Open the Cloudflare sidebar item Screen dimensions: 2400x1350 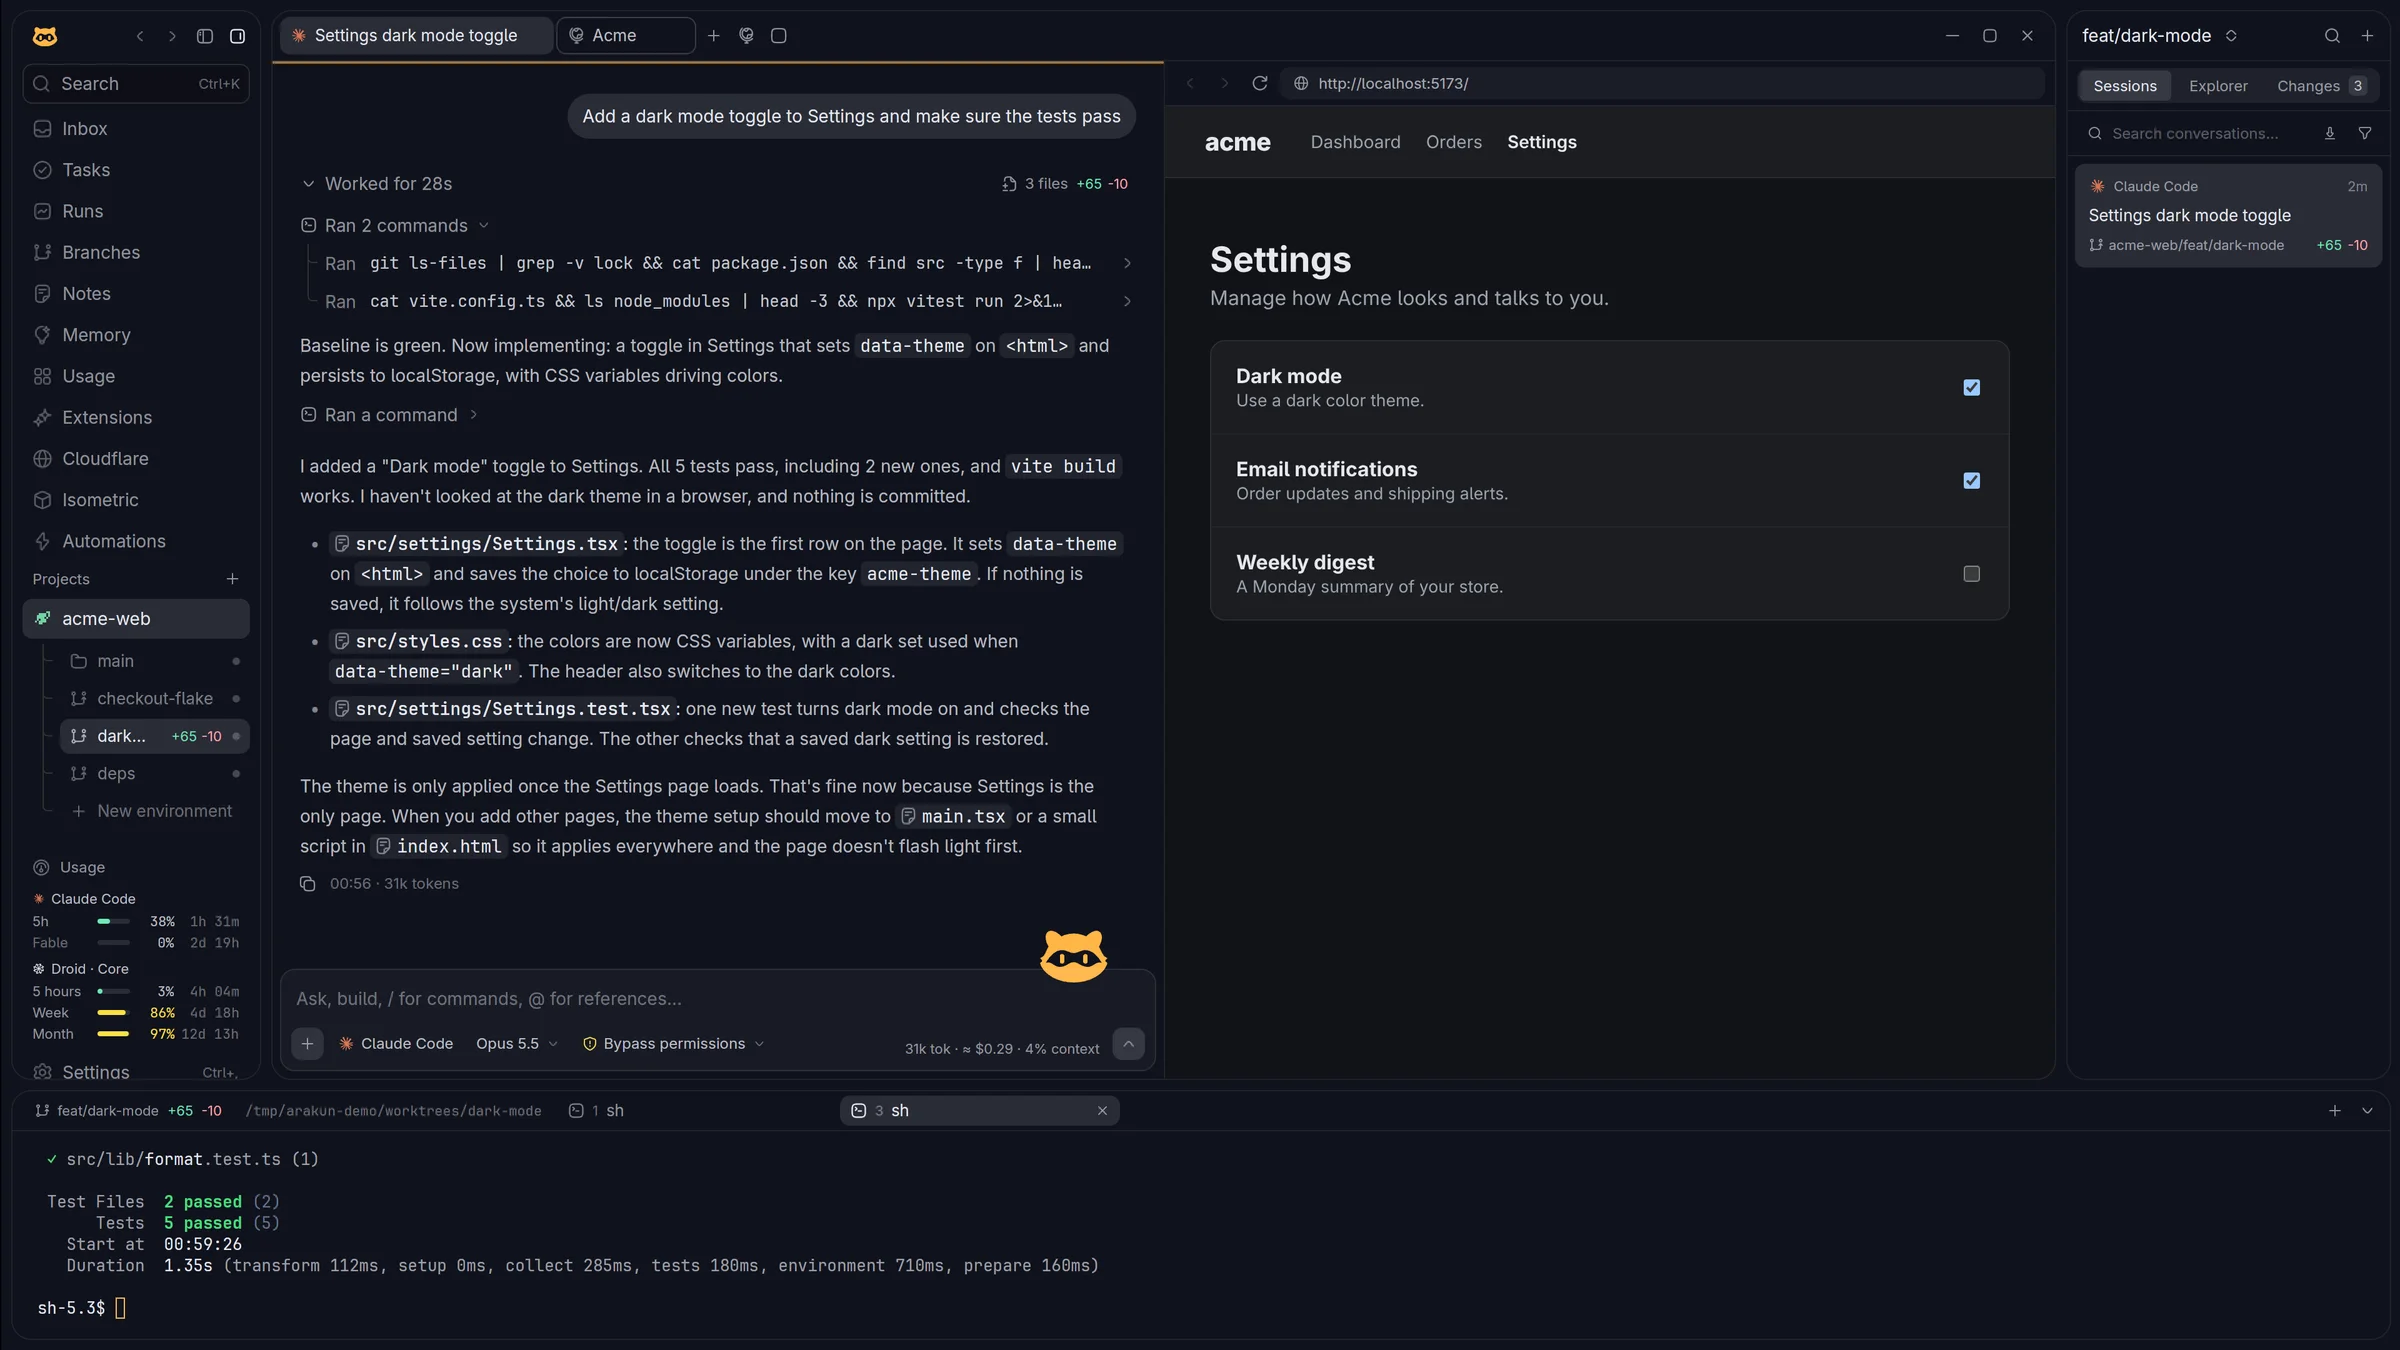(x=136, y=459)
